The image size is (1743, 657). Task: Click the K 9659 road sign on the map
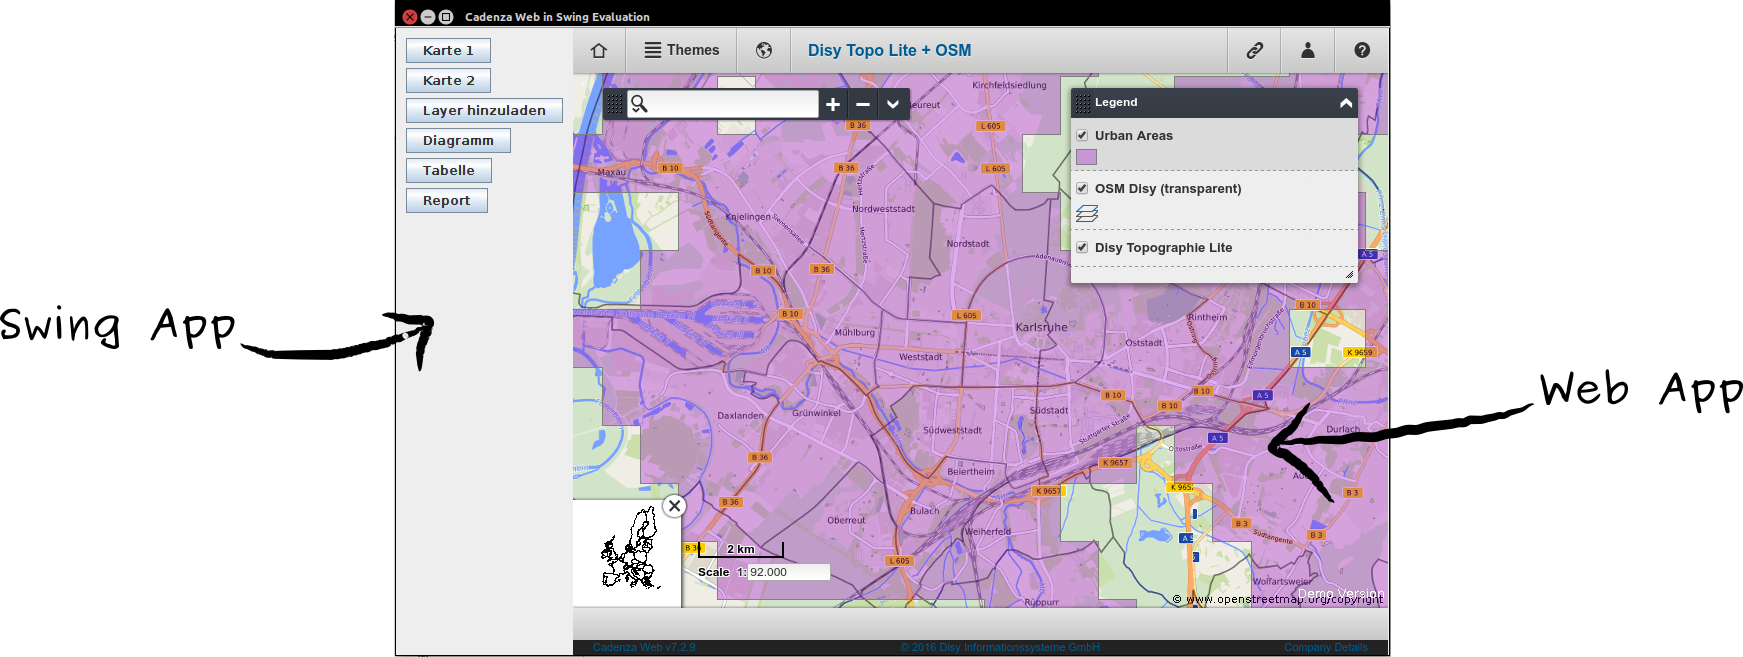[1359, 352]
